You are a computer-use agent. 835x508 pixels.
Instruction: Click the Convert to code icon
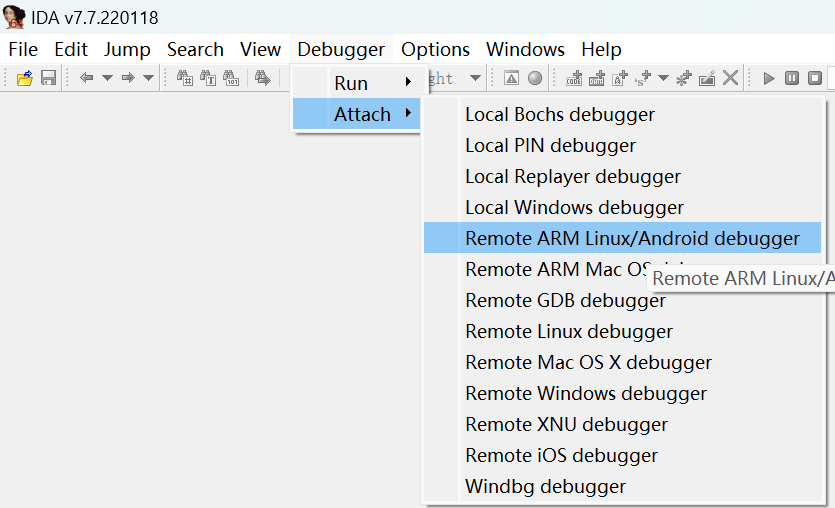(x=574, y=78)
